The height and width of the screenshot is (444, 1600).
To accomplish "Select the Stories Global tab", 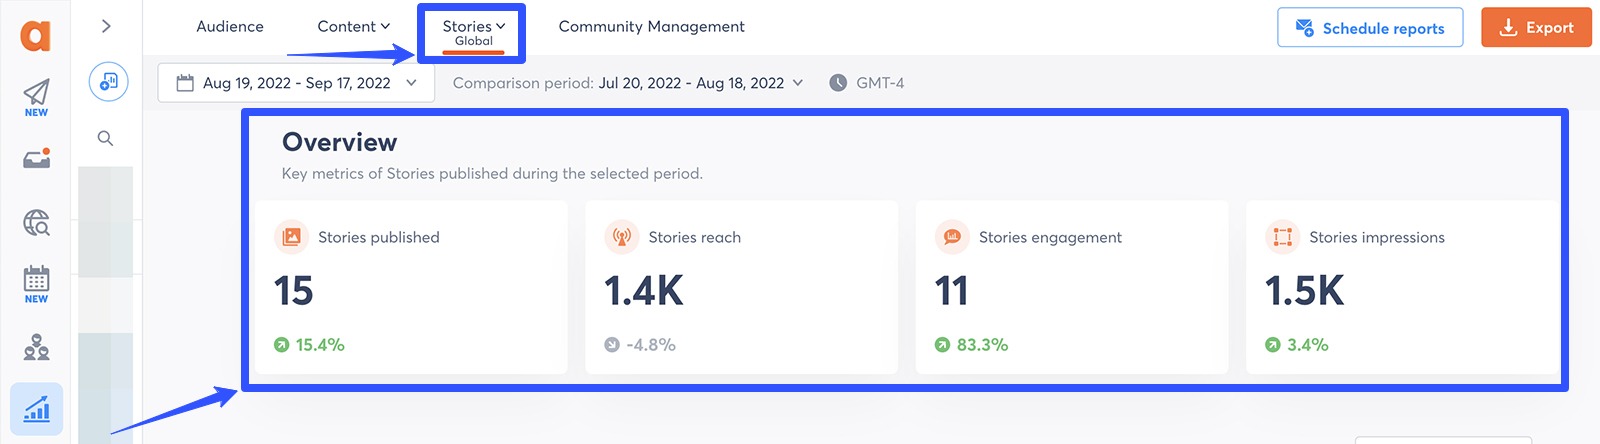I will tap(473, 32).
